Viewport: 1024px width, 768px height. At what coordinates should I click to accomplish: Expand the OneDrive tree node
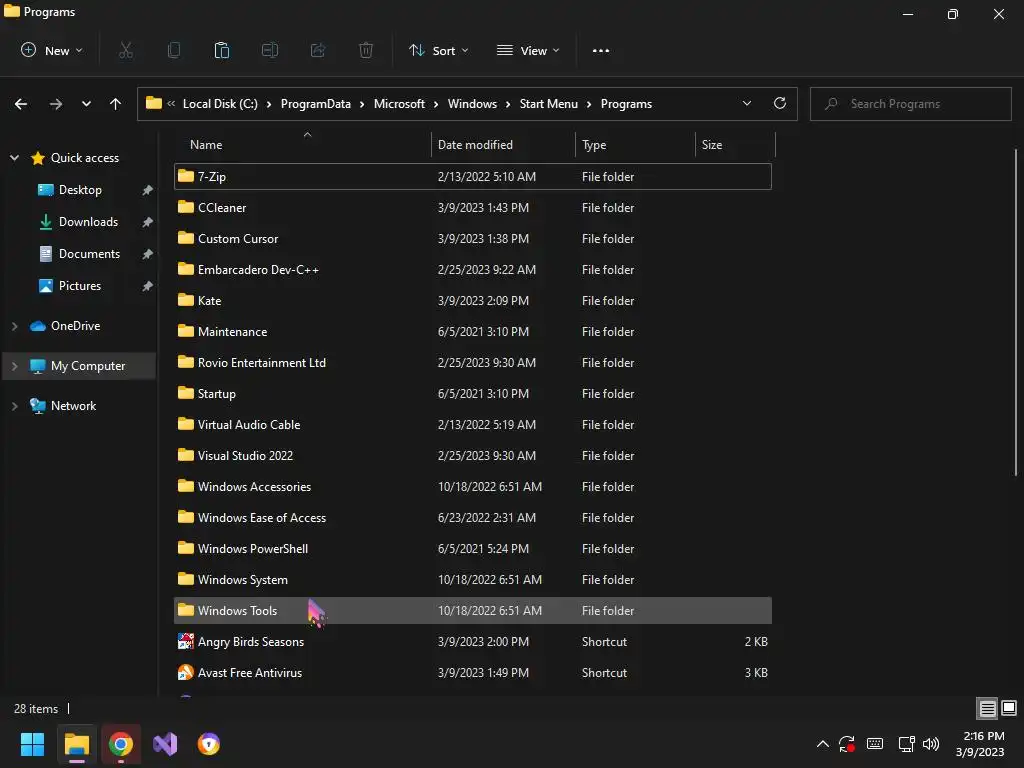[14, 326]
